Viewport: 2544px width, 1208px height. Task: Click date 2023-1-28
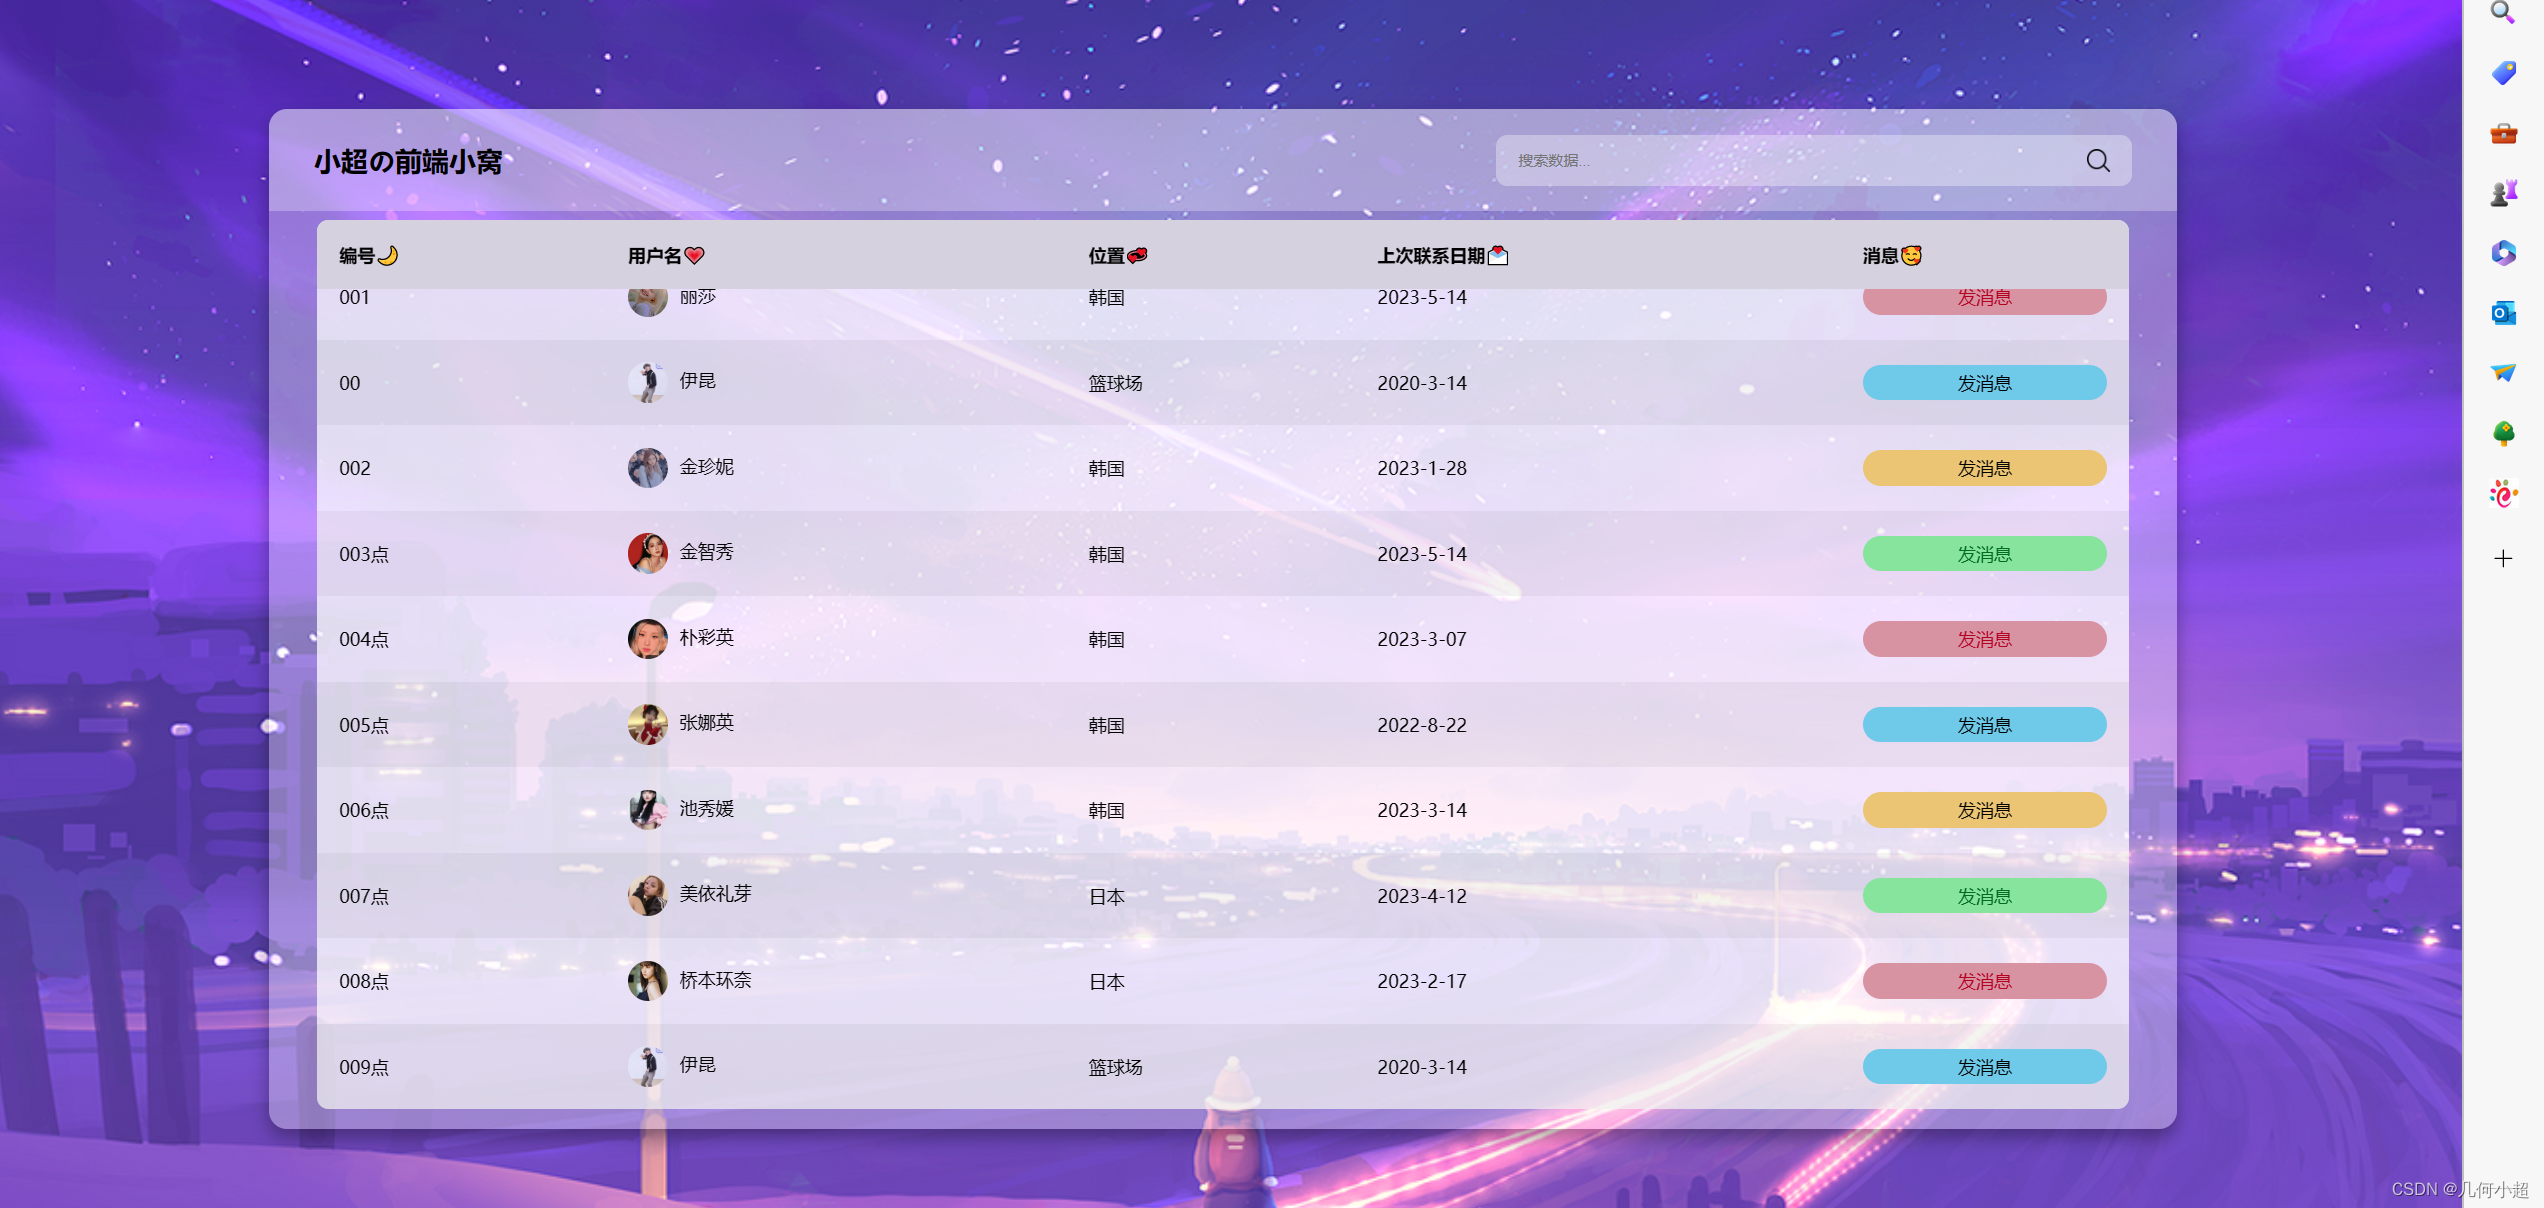click(1422, 468)
